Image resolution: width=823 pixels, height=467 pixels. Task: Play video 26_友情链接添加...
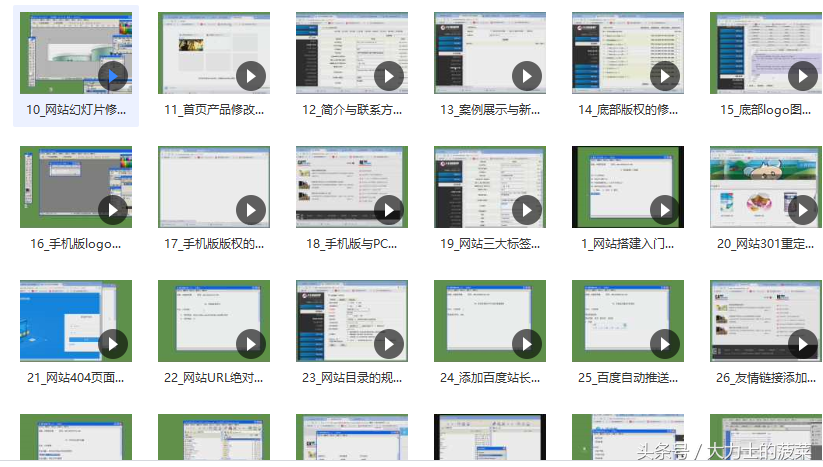[x=803, y=344]
